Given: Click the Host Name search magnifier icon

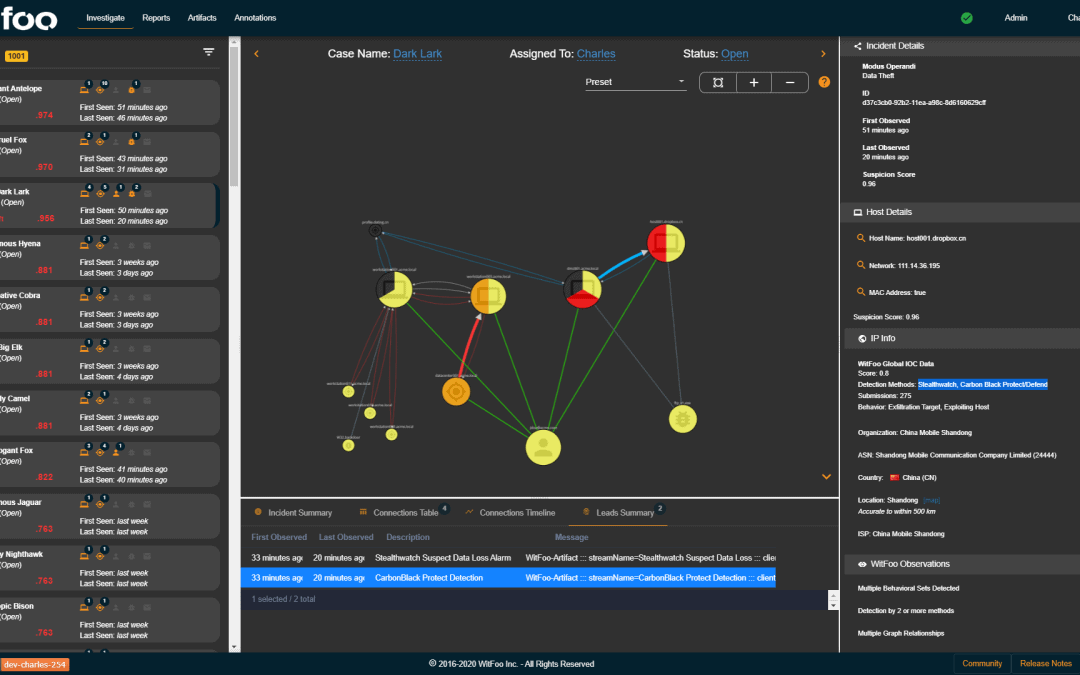Looking at the screenshot, I should tap(860, 238).
